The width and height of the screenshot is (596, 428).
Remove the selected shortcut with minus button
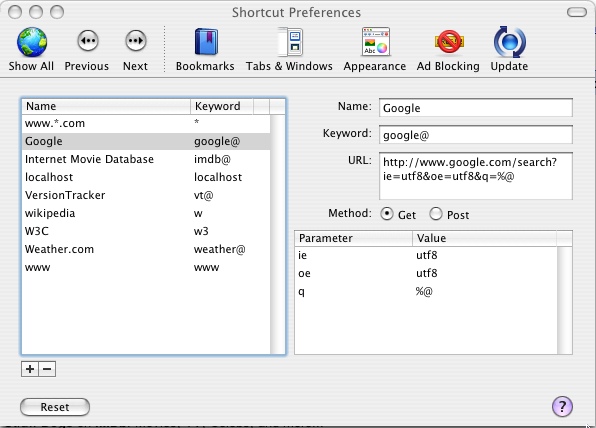[x=47, y=369]
